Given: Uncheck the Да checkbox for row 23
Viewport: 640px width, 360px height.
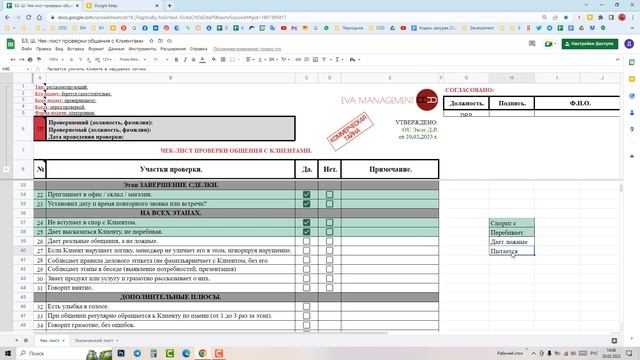Looking at the screenshot, I should pyautogui.click(x=307, y=204).
